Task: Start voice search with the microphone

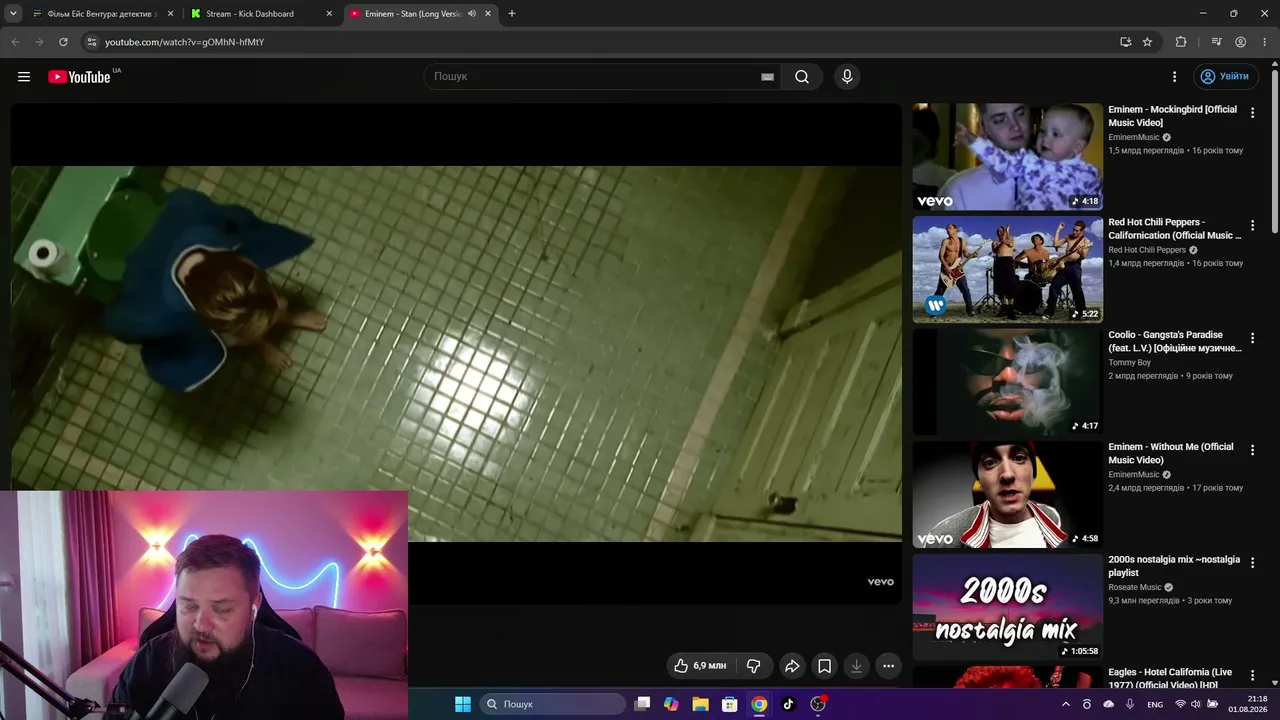Action: click(847, 77)
